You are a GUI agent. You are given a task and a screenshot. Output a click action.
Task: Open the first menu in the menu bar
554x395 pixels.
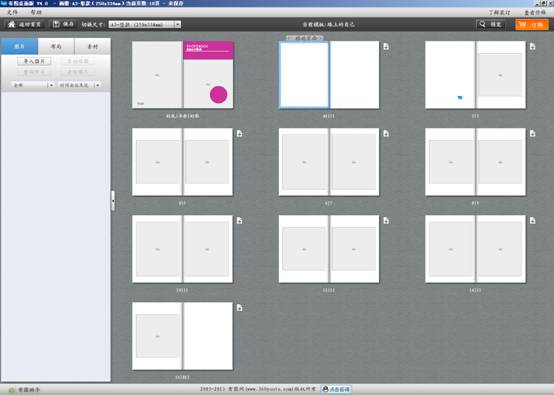[x=12, y=12]
